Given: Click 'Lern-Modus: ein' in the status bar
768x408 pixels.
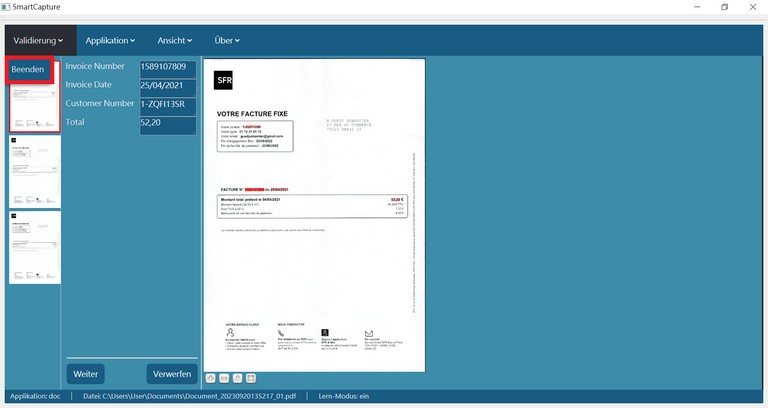Looking at the screenshot, I should (344, 396).
